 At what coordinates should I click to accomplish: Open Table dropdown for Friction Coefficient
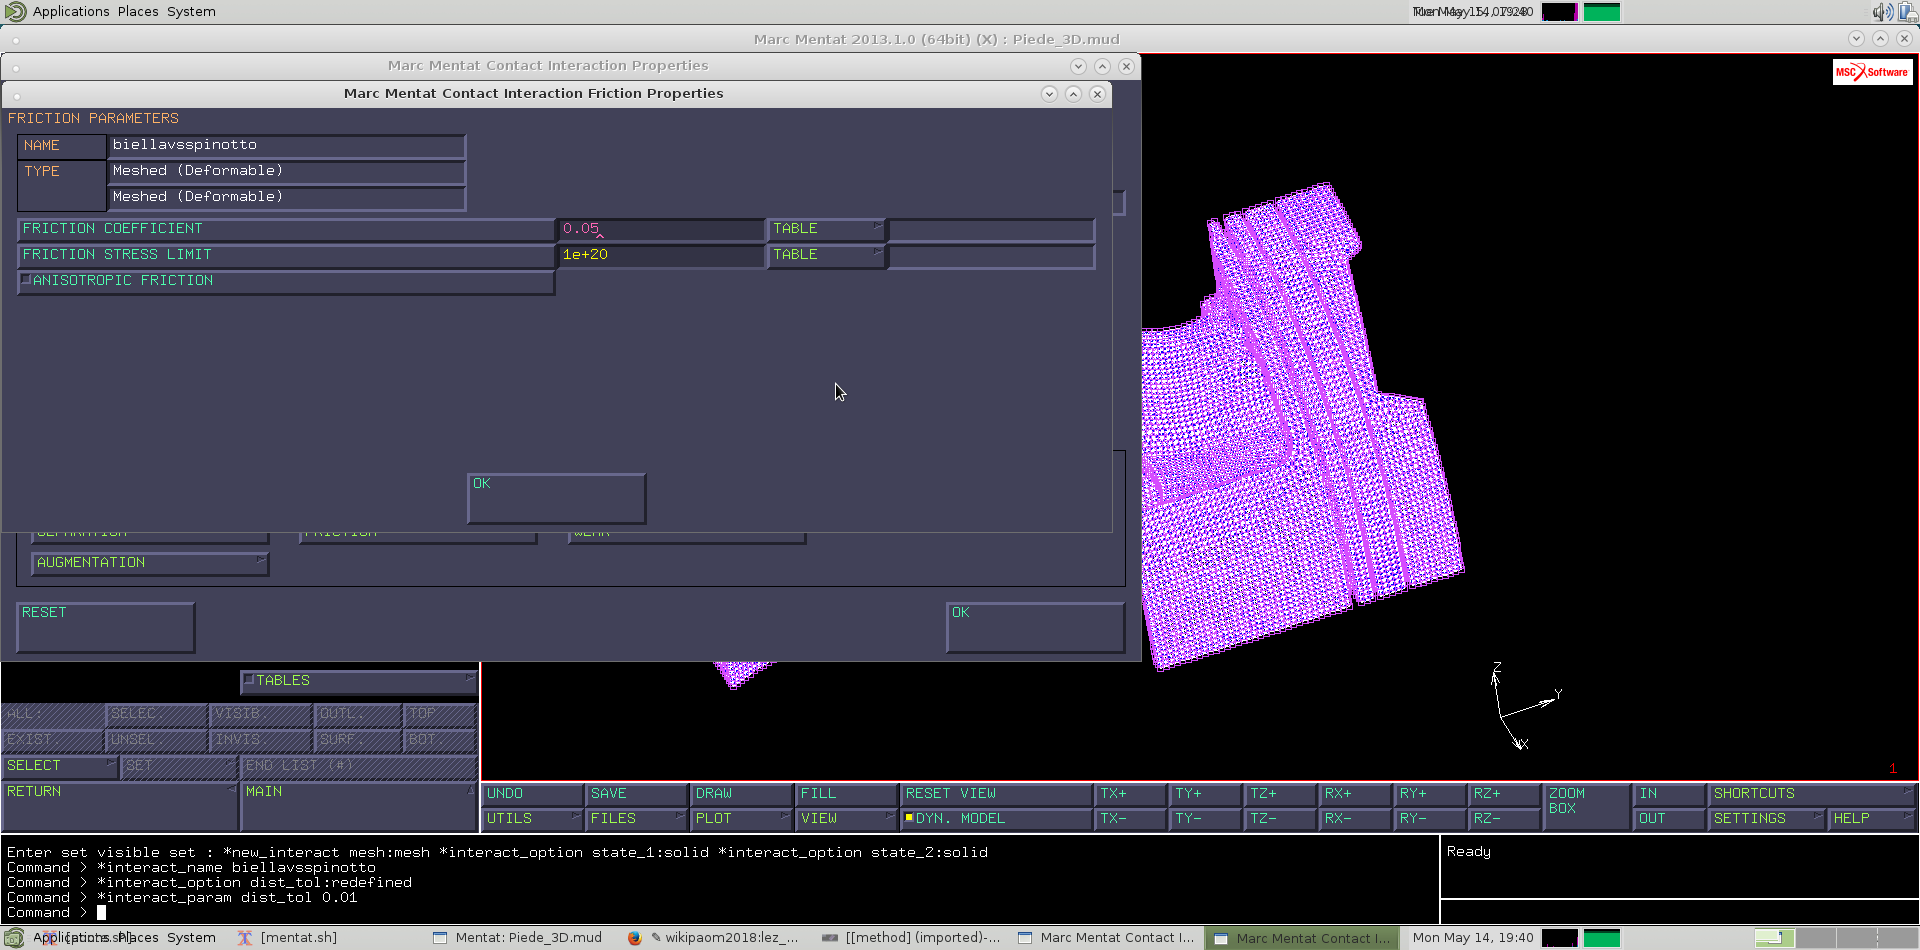(x=826, y=230)
